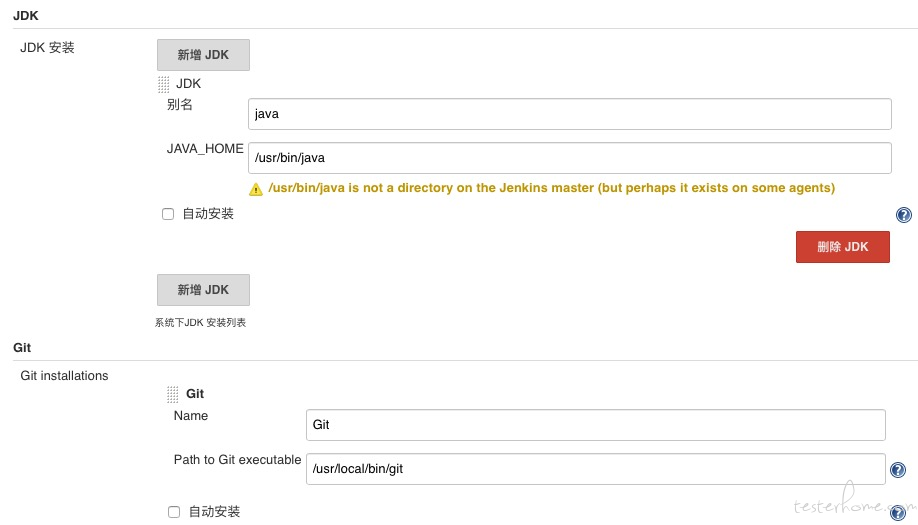Click the 自动安装 label under JAVA_HOME
This screenshot has height=525, width=918.
[208, 214]
